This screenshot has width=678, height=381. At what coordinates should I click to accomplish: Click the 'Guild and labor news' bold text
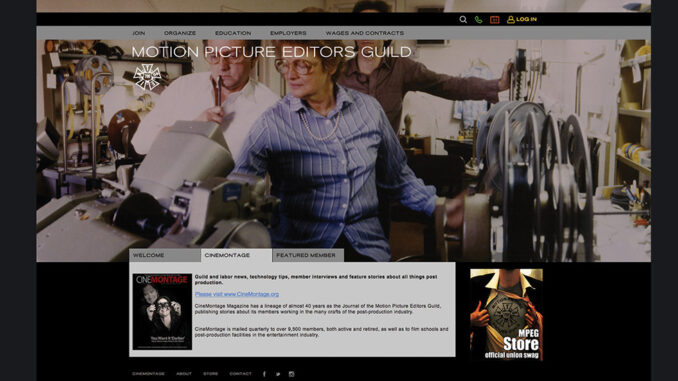pyautogui.click(x=316, y=279)
